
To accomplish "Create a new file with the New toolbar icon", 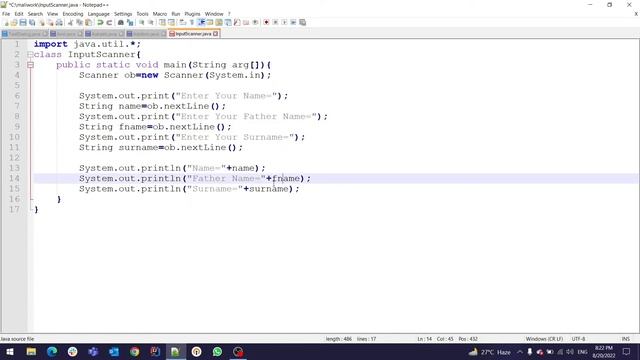I will click(x=7, y=22).
